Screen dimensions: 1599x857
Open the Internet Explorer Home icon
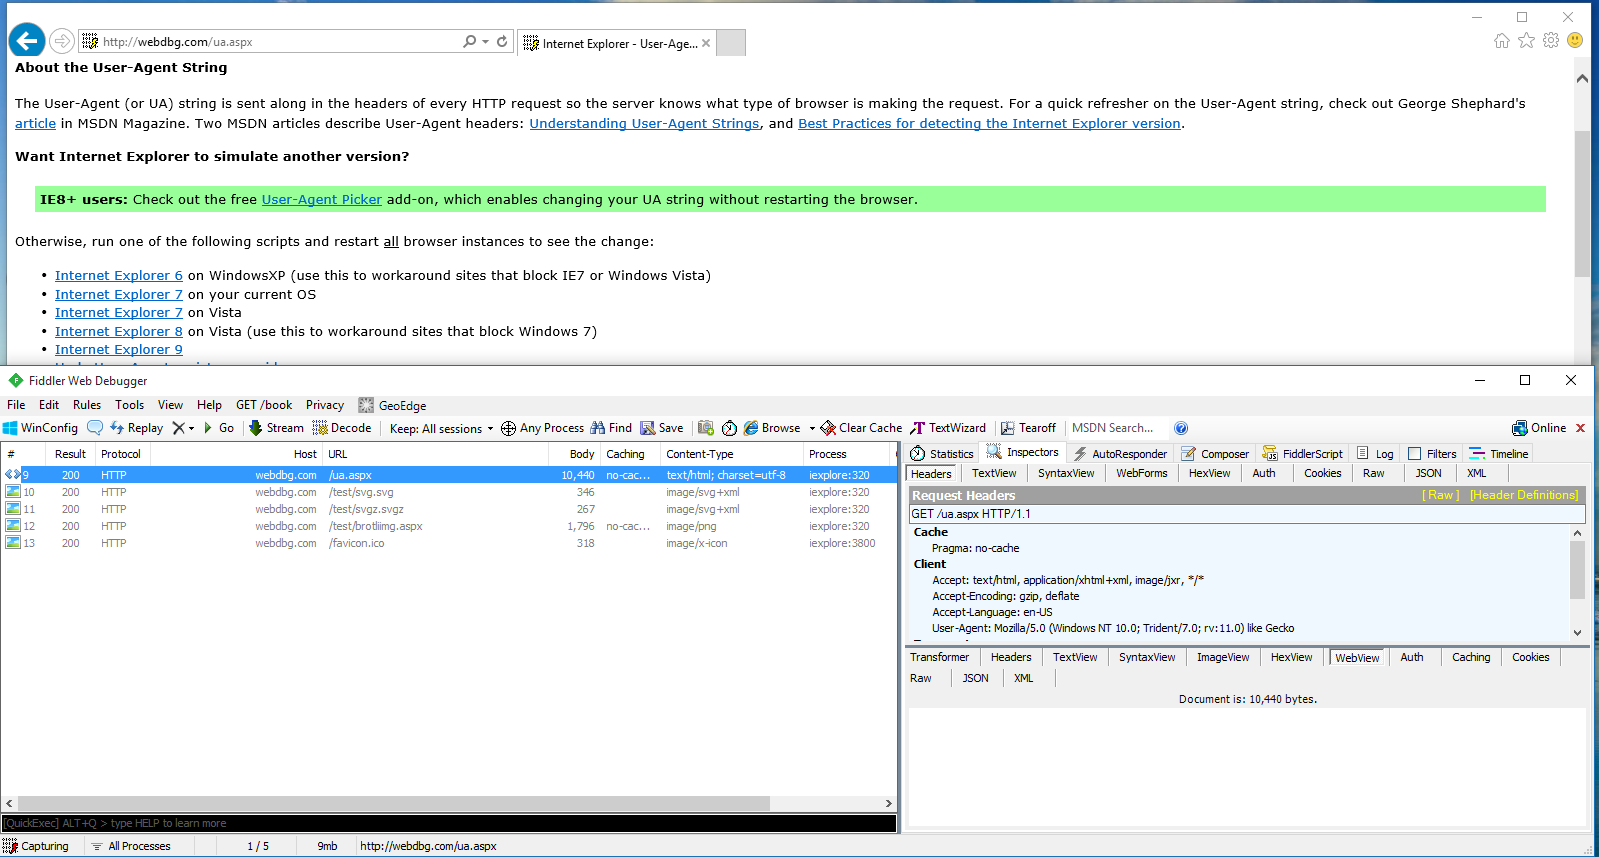1501,40
